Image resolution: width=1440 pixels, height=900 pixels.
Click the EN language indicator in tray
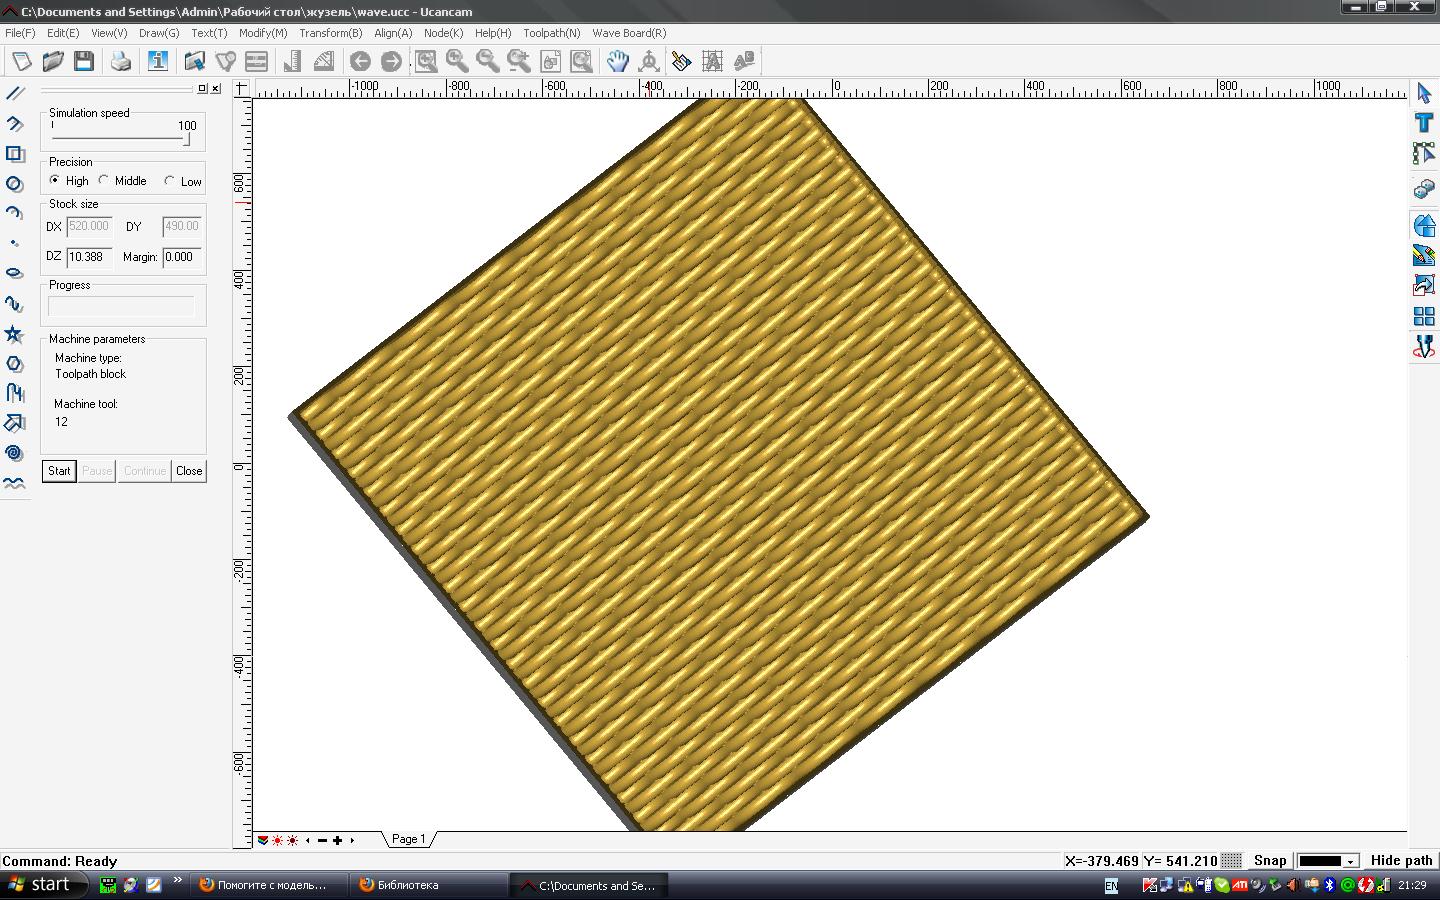tap(1111, 885)
